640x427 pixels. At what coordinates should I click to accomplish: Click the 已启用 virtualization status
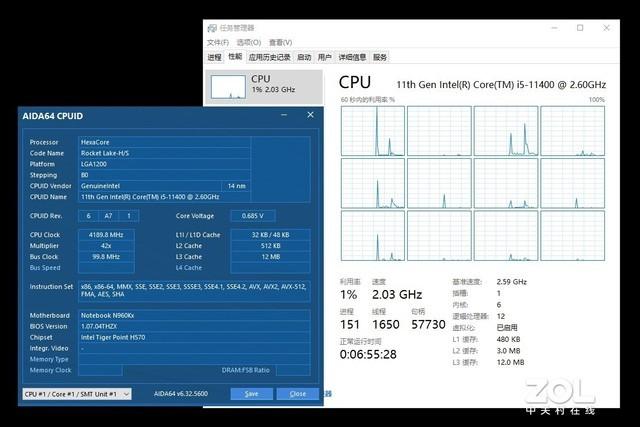coord(507,328)
